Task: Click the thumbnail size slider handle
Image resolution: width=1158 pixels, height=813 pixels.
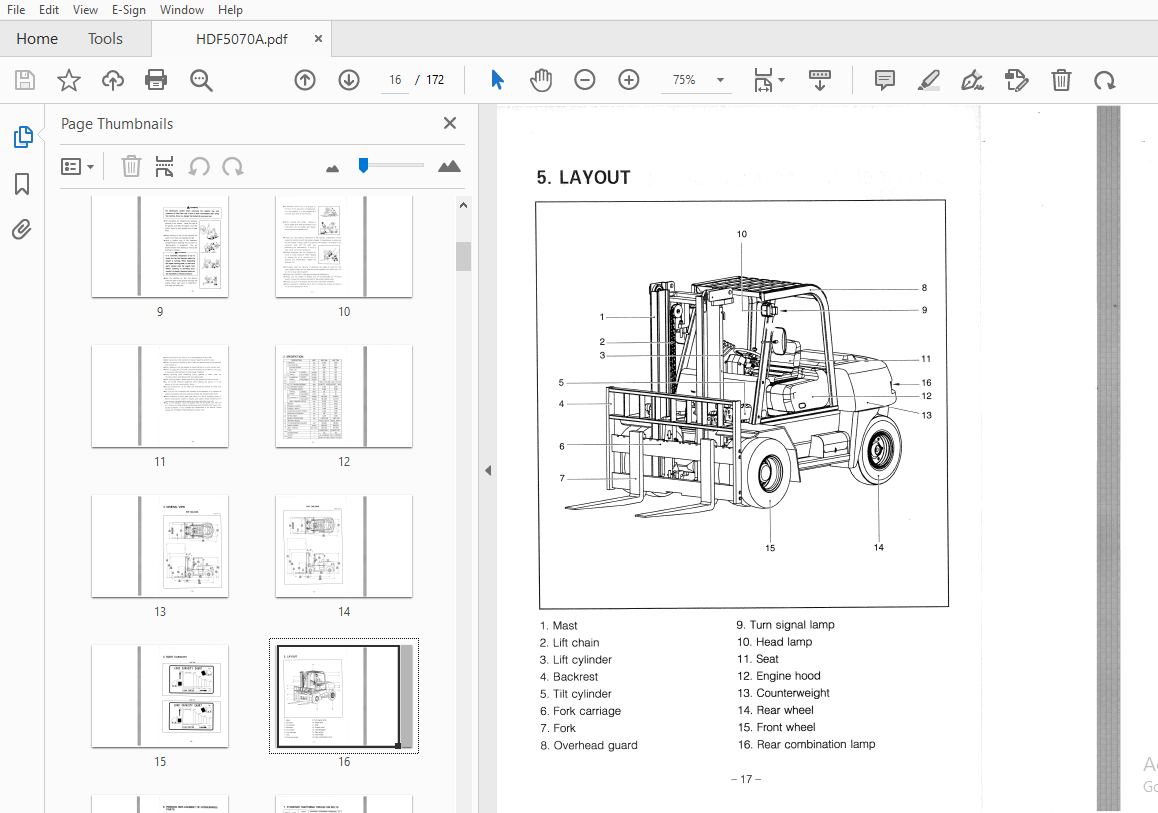Action: coord(363,165)
